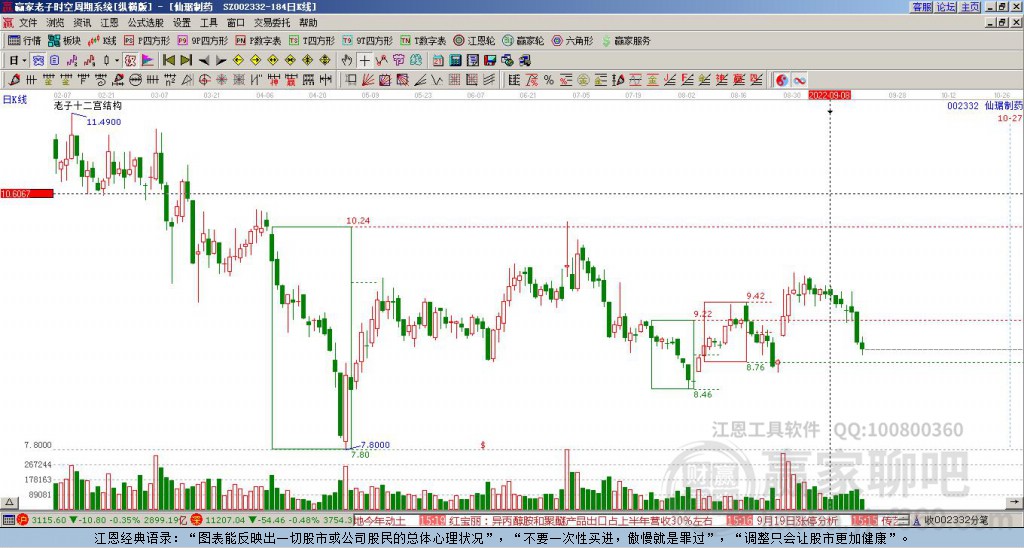Step chart left with black arrow
Viewport: 1024px width, 548px height.
(204, 61)
